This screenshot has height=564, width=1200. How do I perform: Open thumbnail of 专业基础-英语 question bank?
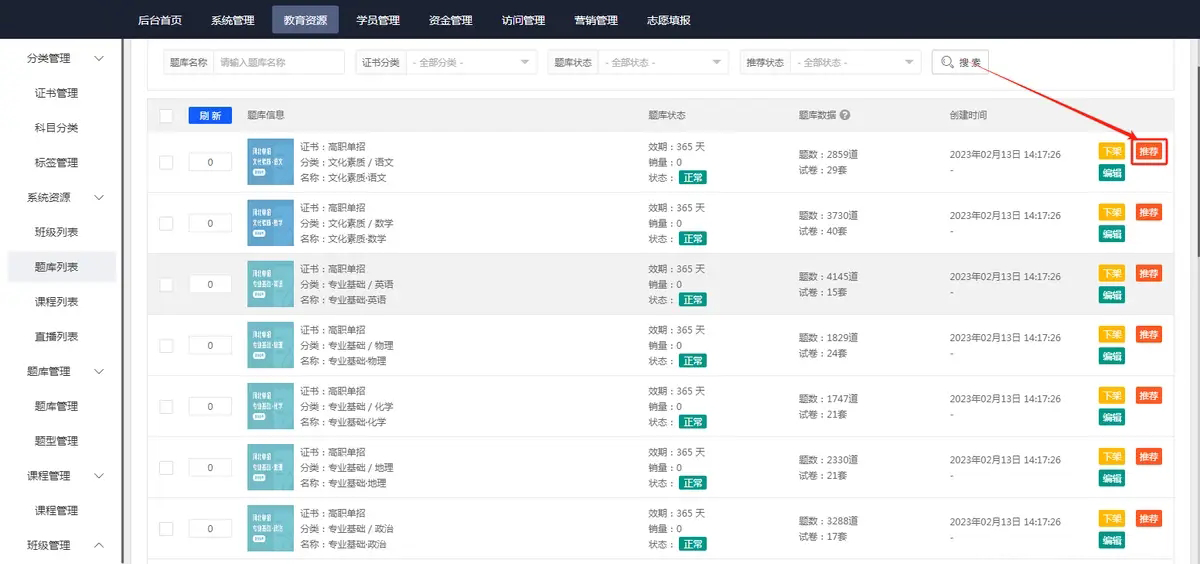click(x=270, y=284)
